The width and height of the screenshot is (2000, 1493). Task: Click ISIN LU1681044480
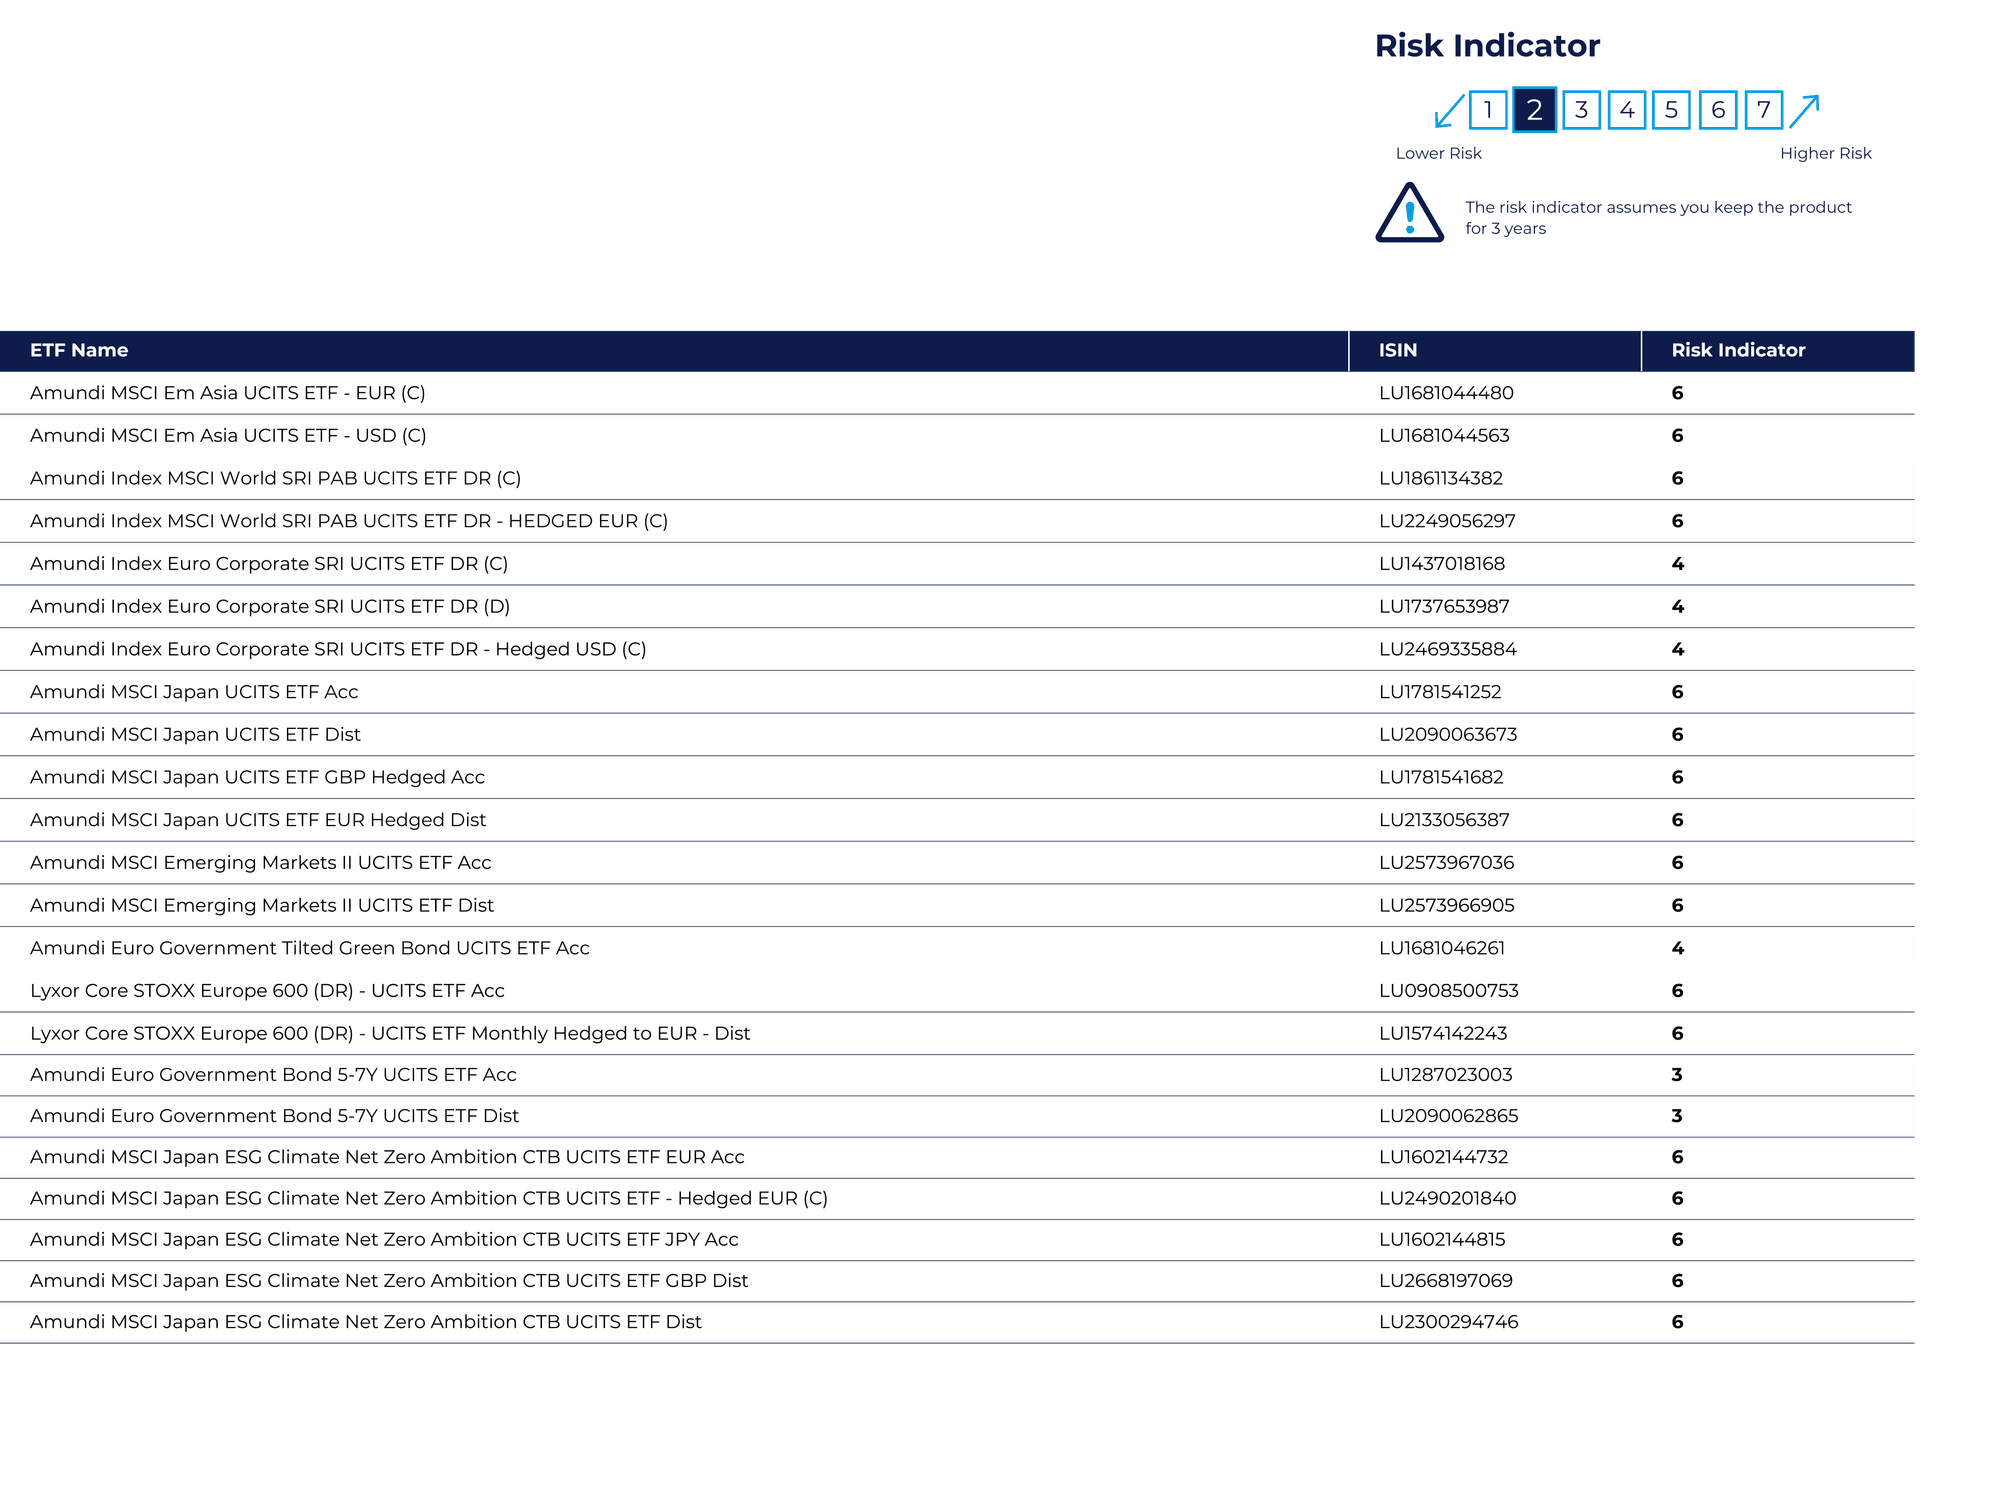pyautogui.click(x=1446, y=393)
